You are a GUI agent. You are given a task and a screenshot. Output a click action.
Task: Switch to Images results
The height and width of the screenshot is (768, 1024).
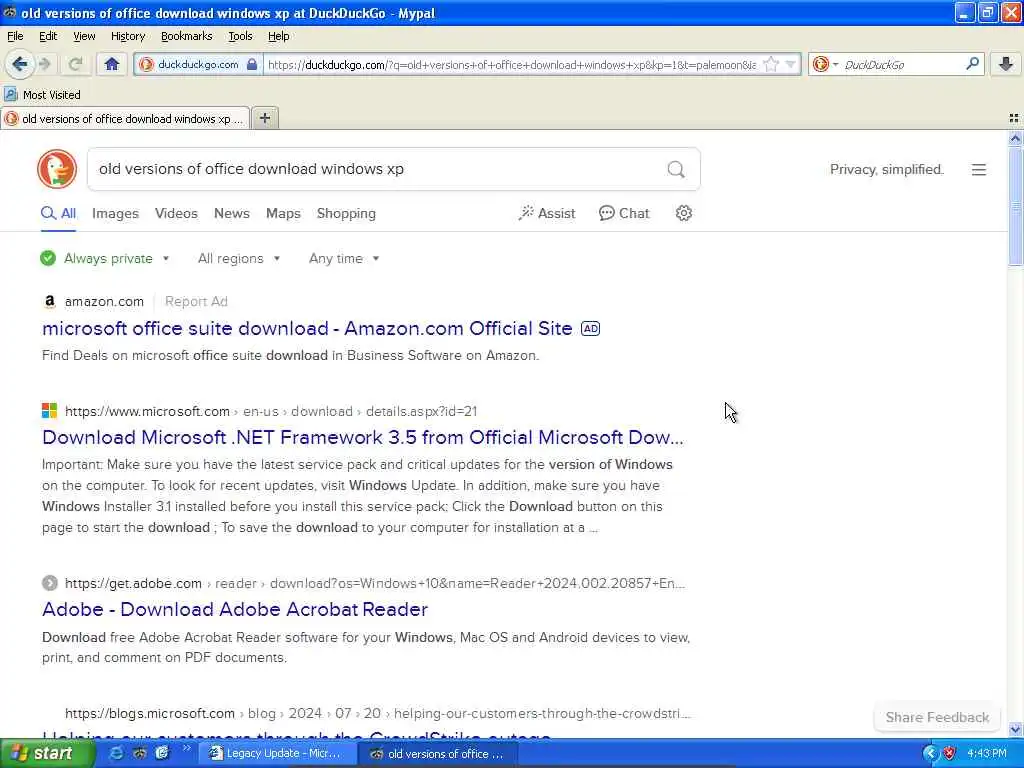pyautogui.click(x=116, y=214)
